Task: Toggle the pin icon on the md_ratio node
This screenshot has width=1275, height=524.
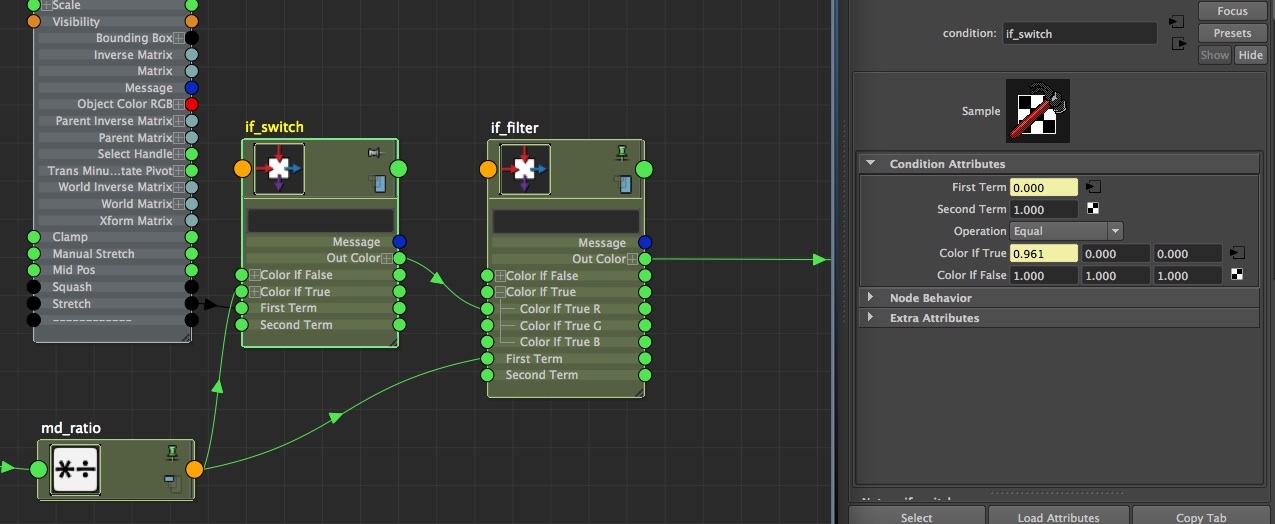Action: tap(173, 454)
